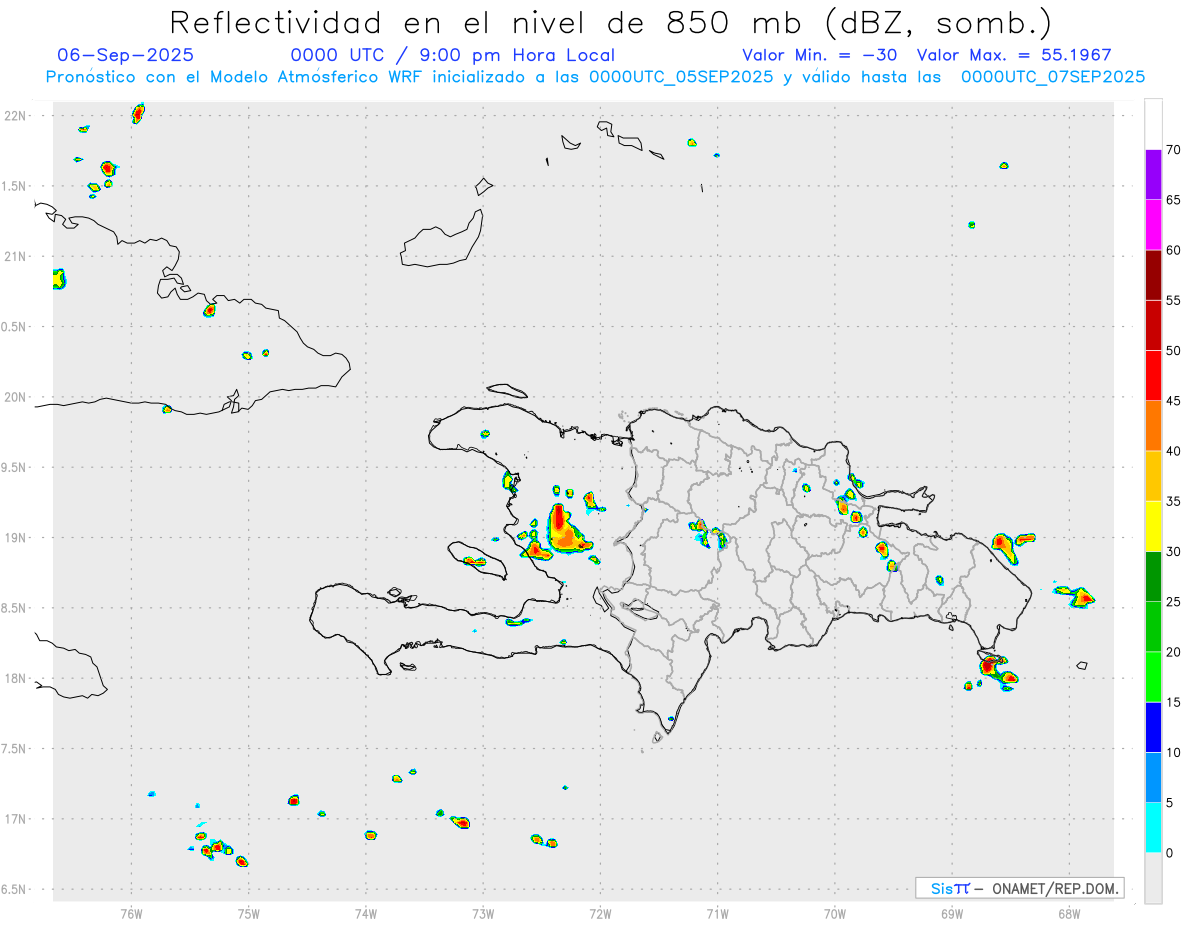Click the '9.5N' latitude axis label
1200x927 pixels.
click(x=14, y=468)
